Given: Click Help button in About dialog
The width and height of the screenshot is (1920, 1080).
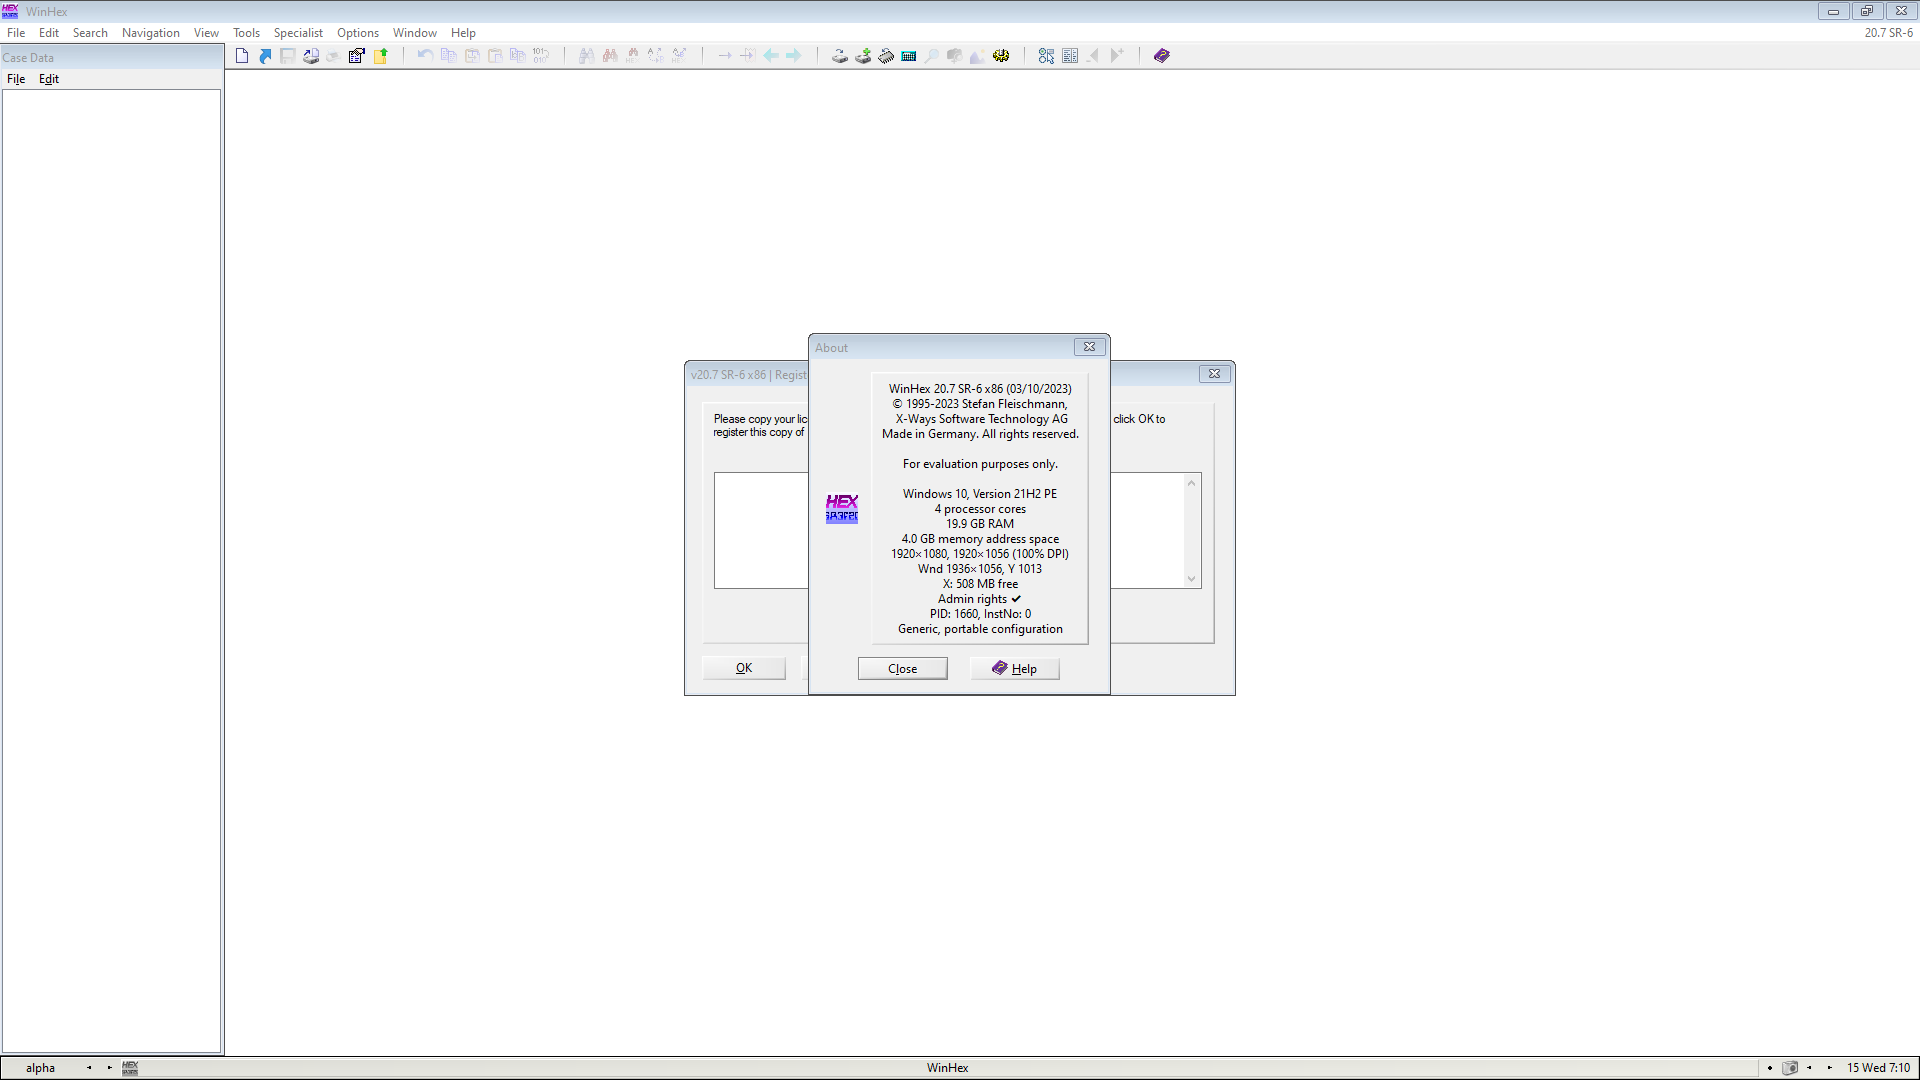Looking at the screenshot, I should pos(1014,669).
